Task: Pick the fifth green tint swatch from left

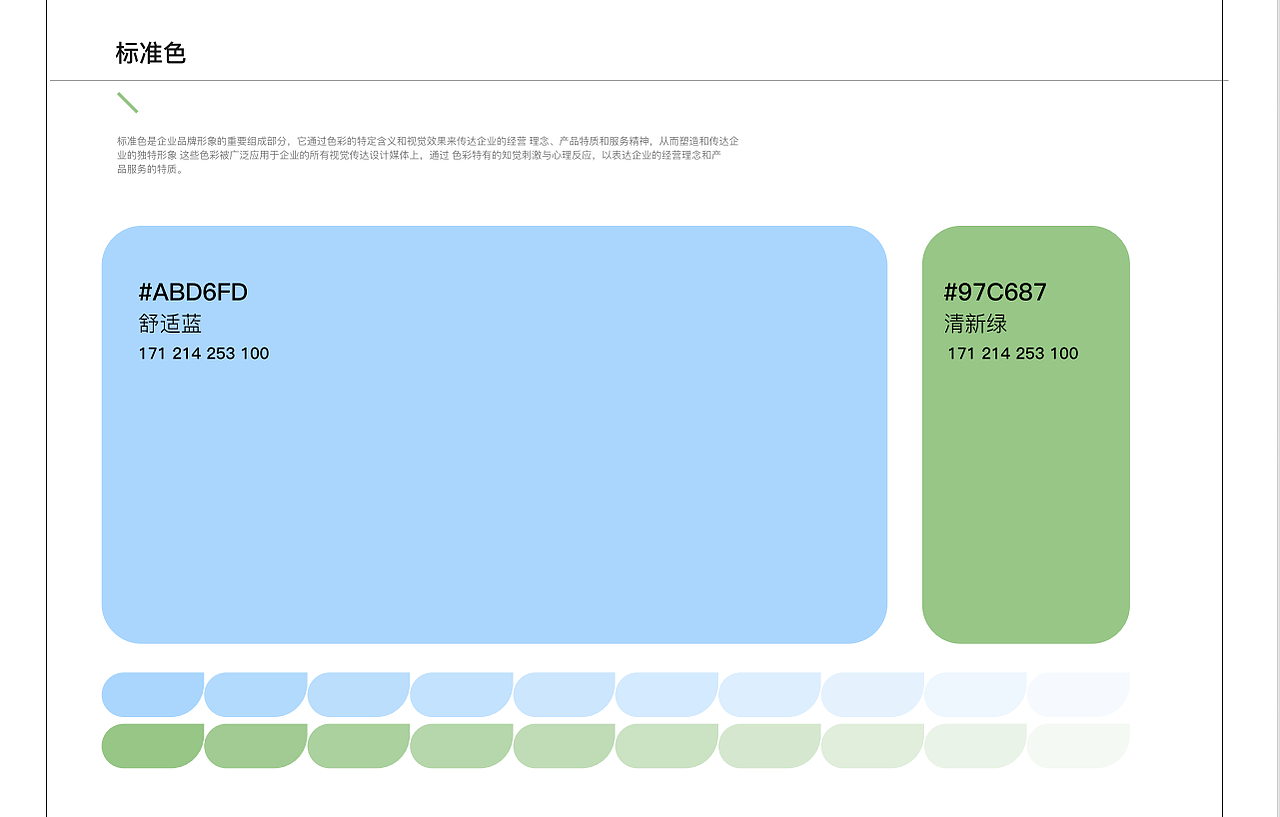Action: (564, 746)
